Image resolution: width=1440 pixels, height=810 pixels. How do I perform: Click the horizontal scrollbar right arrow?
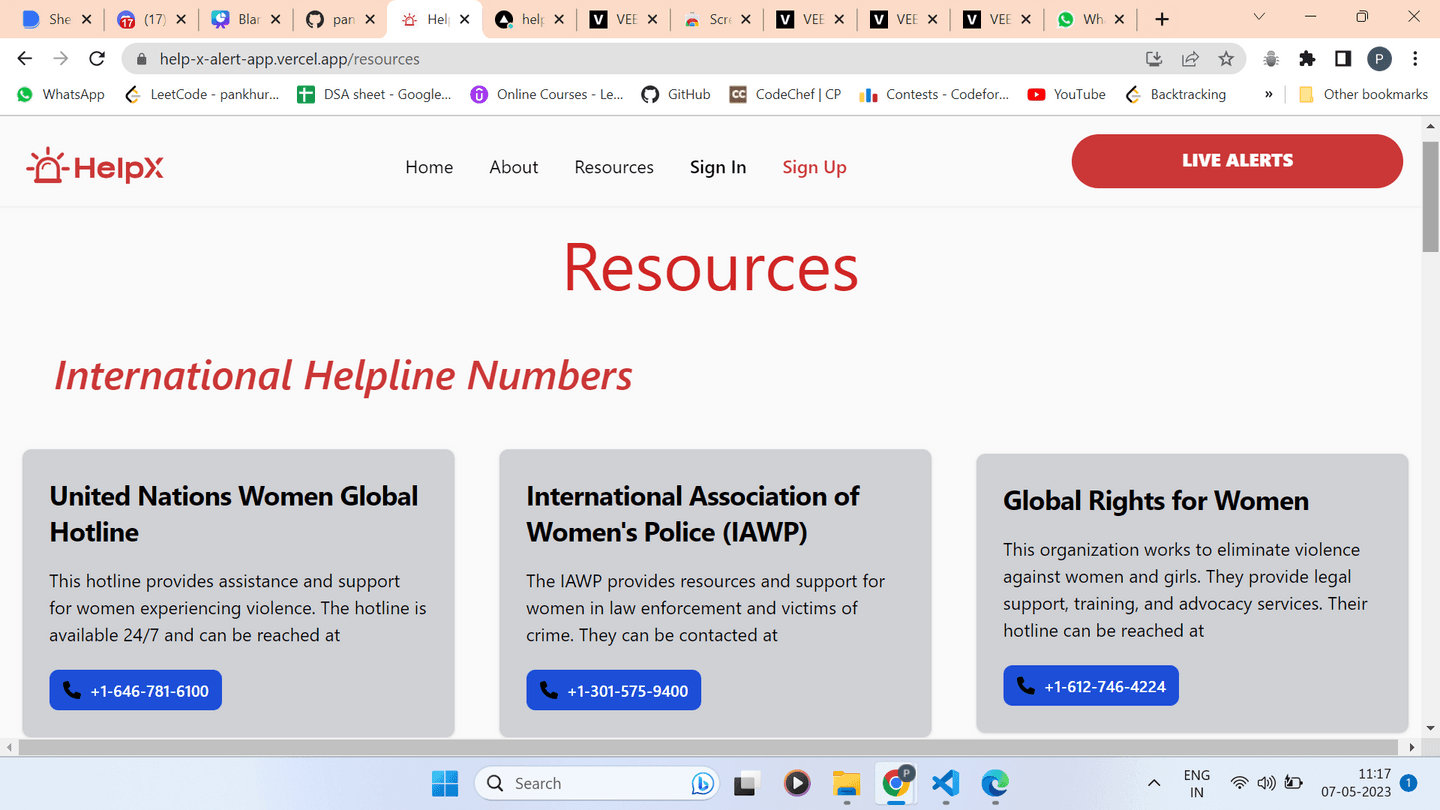click(x=1412, y=747)
